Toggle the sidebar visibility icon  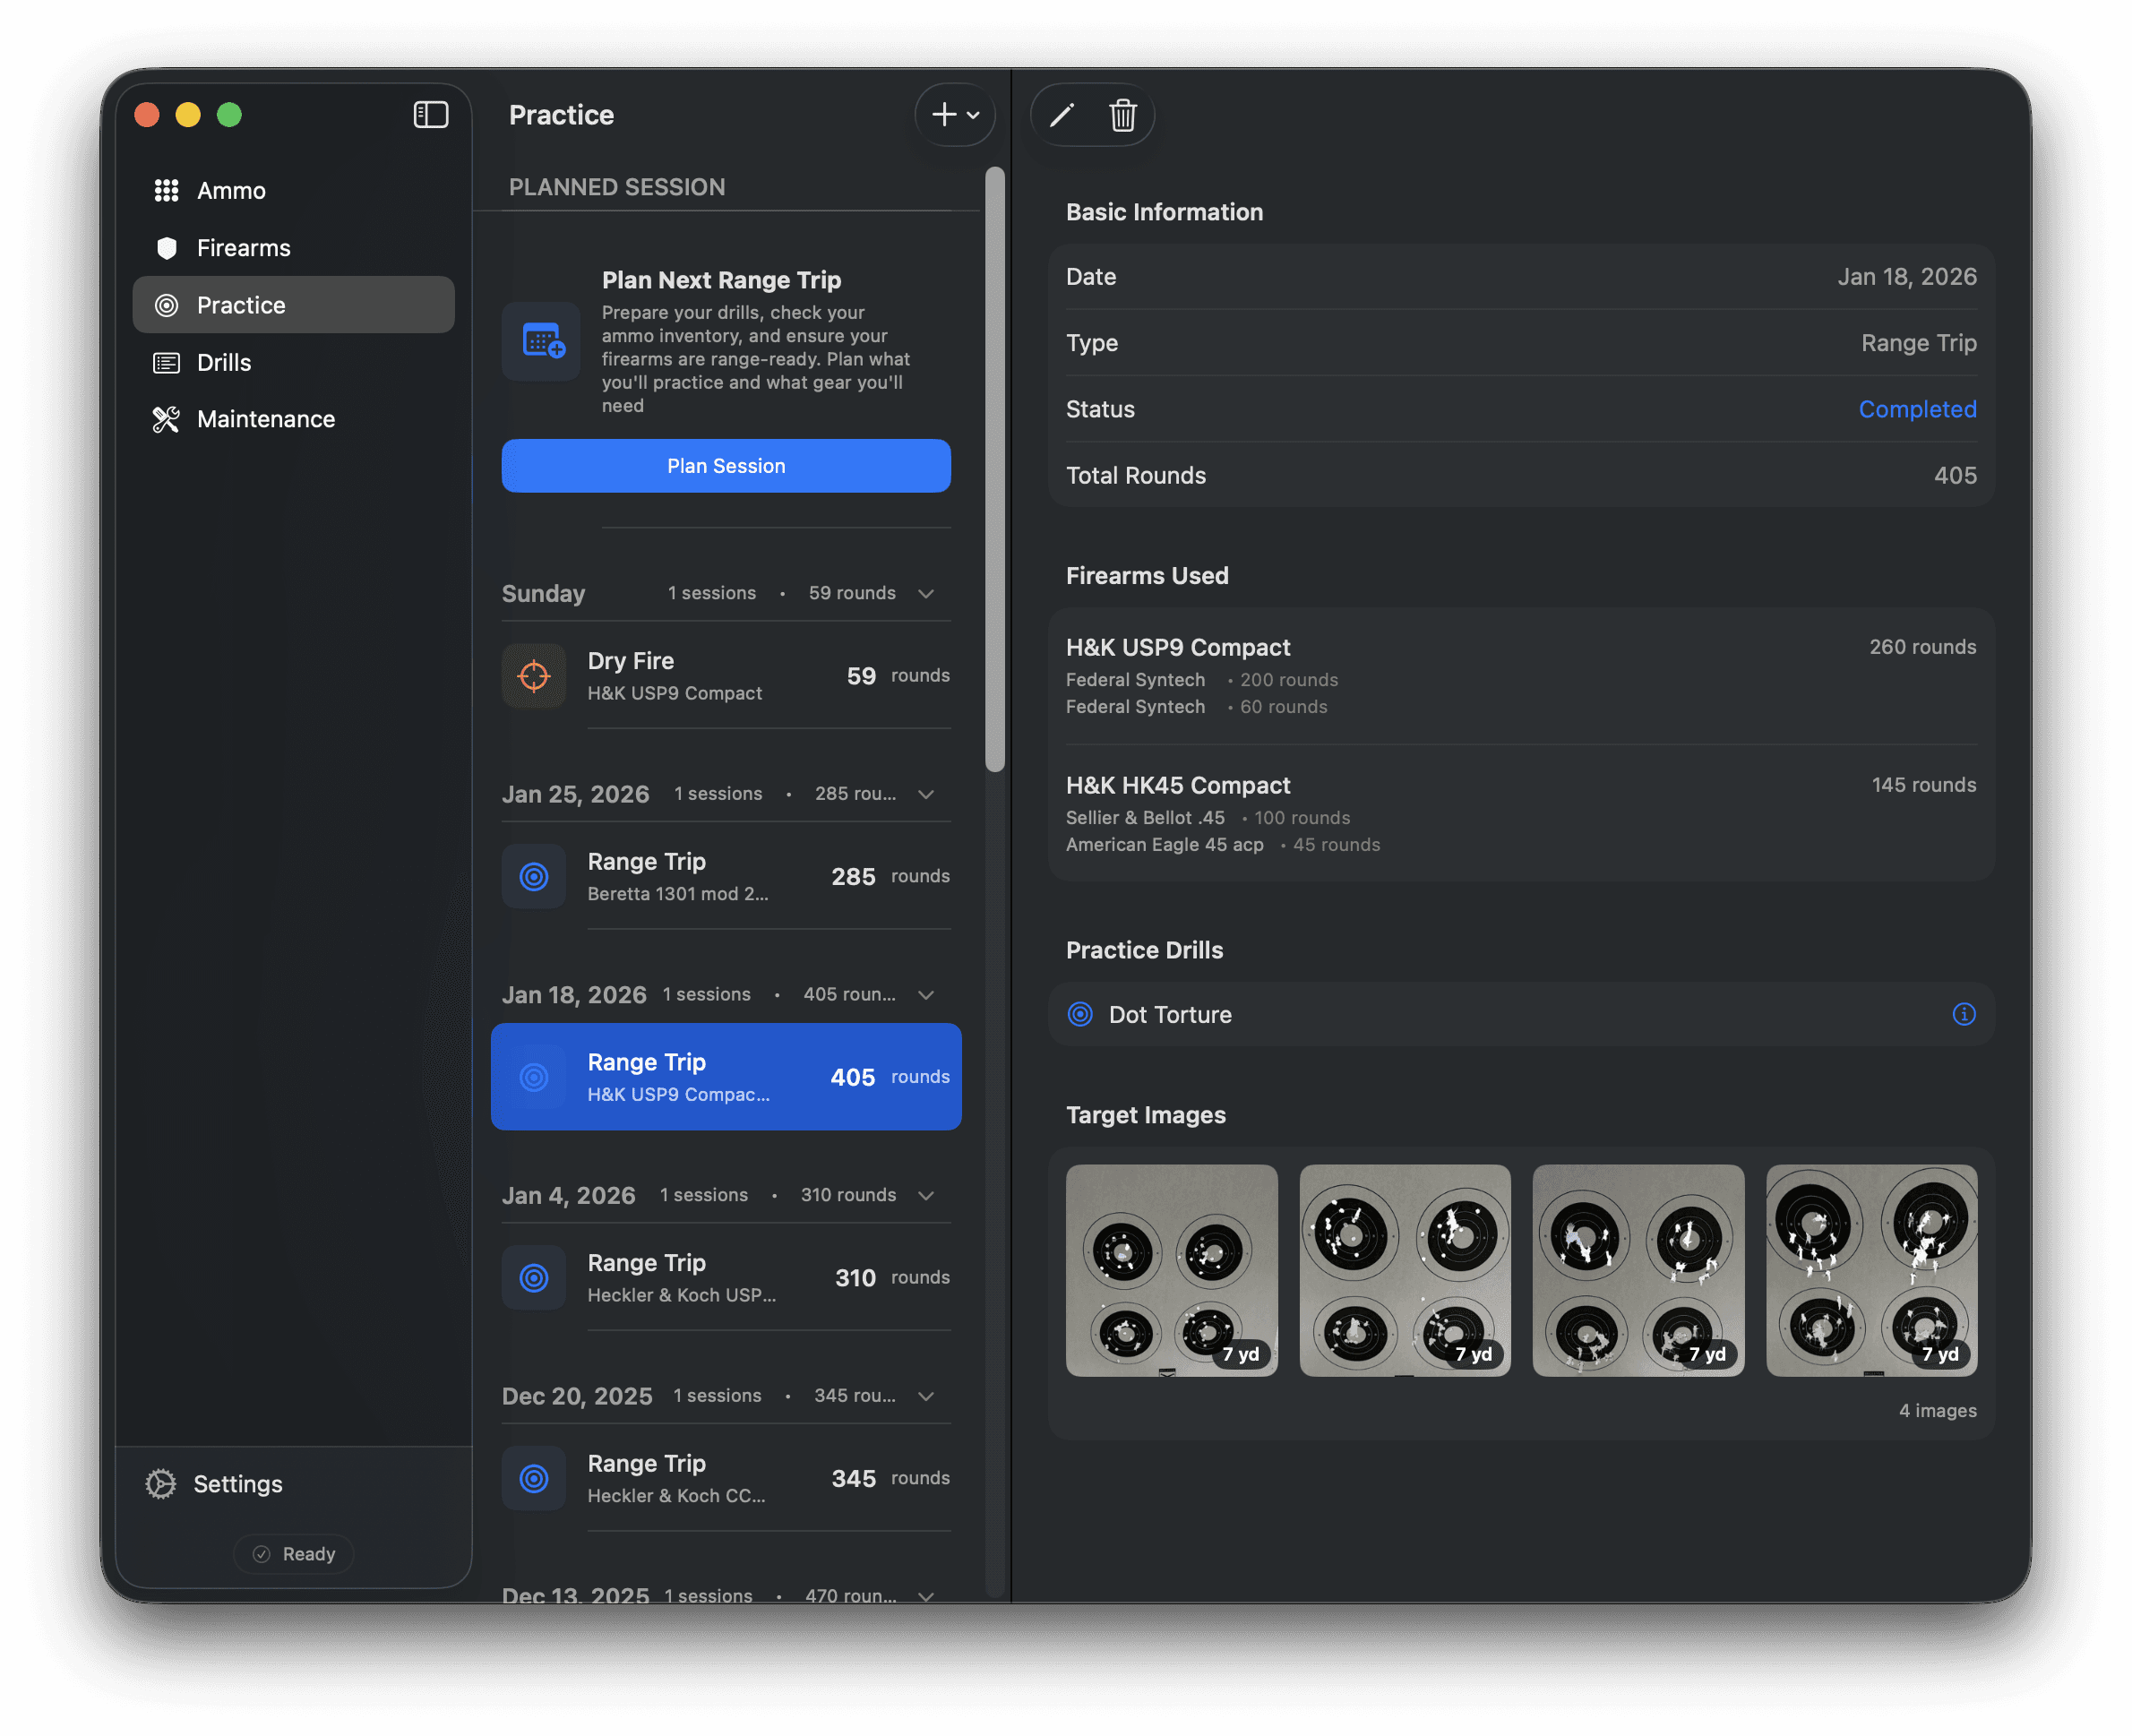pos(431,114)
